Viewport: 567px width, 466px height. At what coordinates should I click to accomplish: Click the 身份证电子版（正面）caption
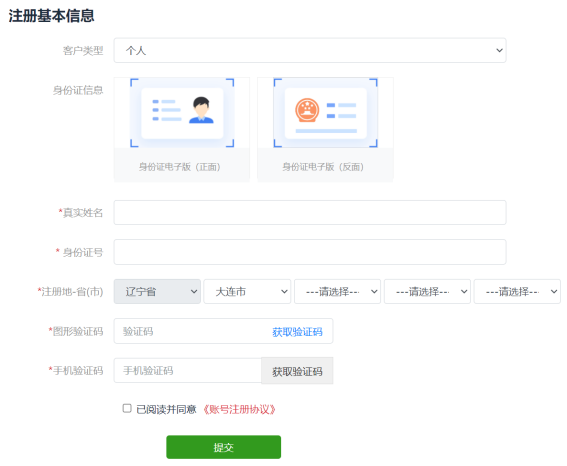coord(180,167)
